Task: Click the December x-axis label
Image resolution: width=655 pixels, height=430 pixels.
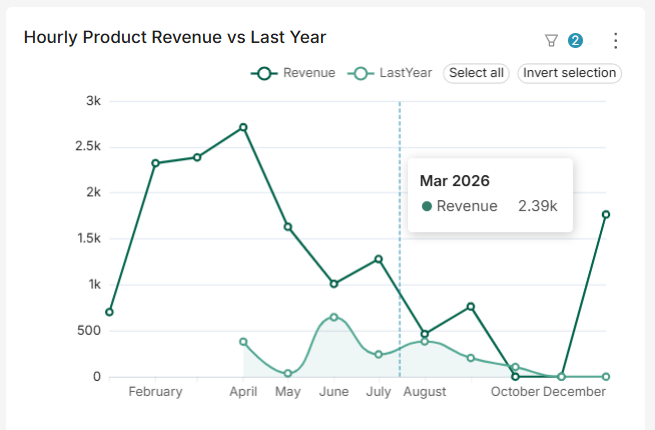Action: 574,392
